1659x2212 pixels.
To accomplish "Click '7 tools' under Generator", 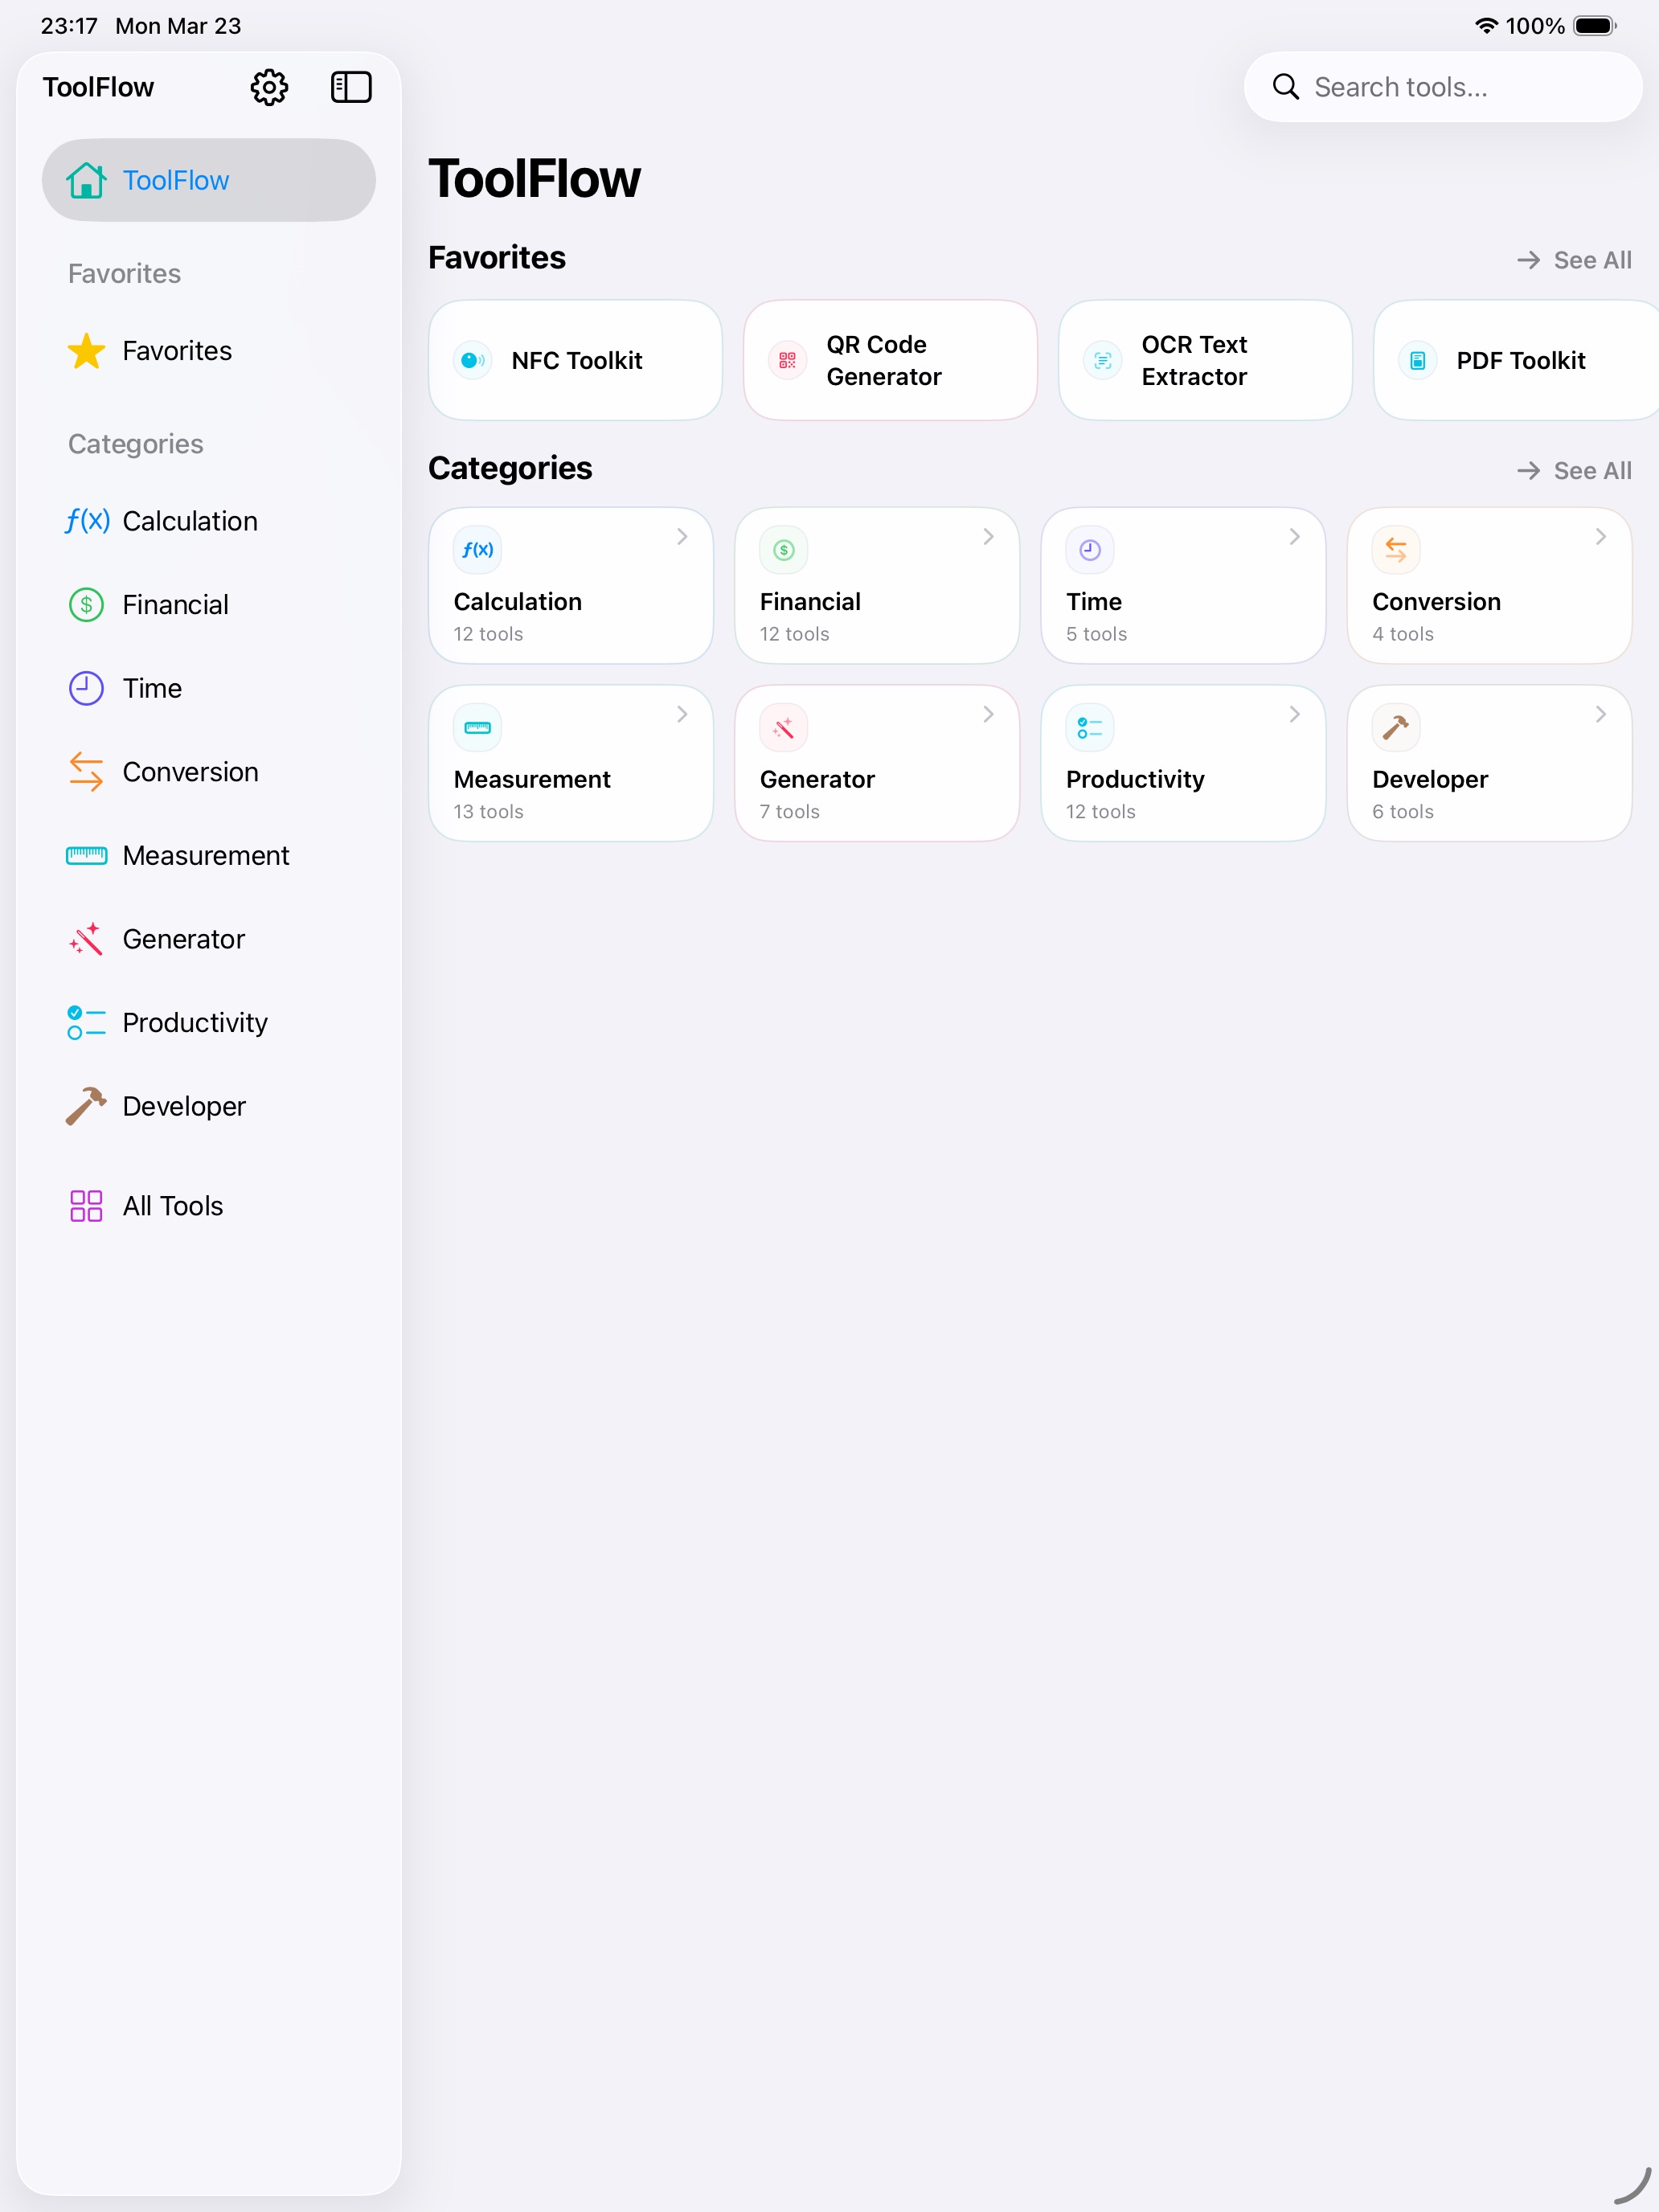I will 789,812.
